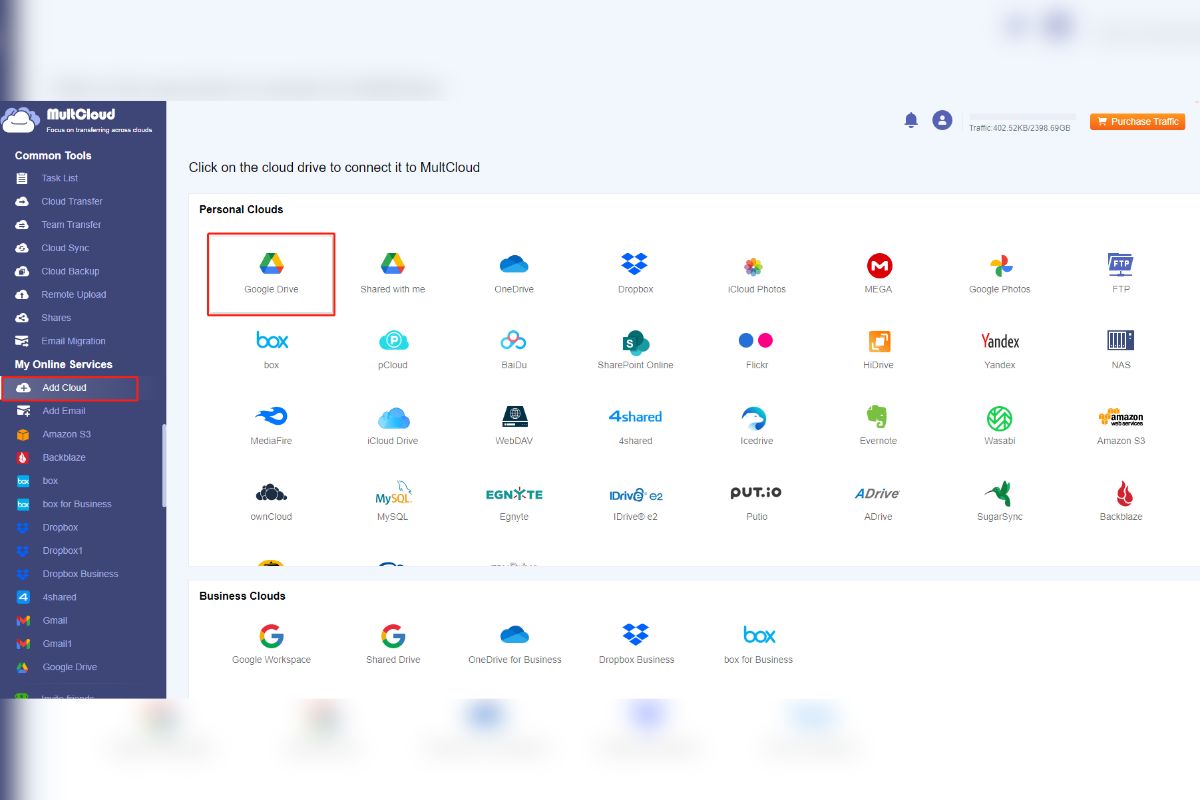1200x800 pixels.
Task: Connect Yandex disk
Action: [1000, 350]
